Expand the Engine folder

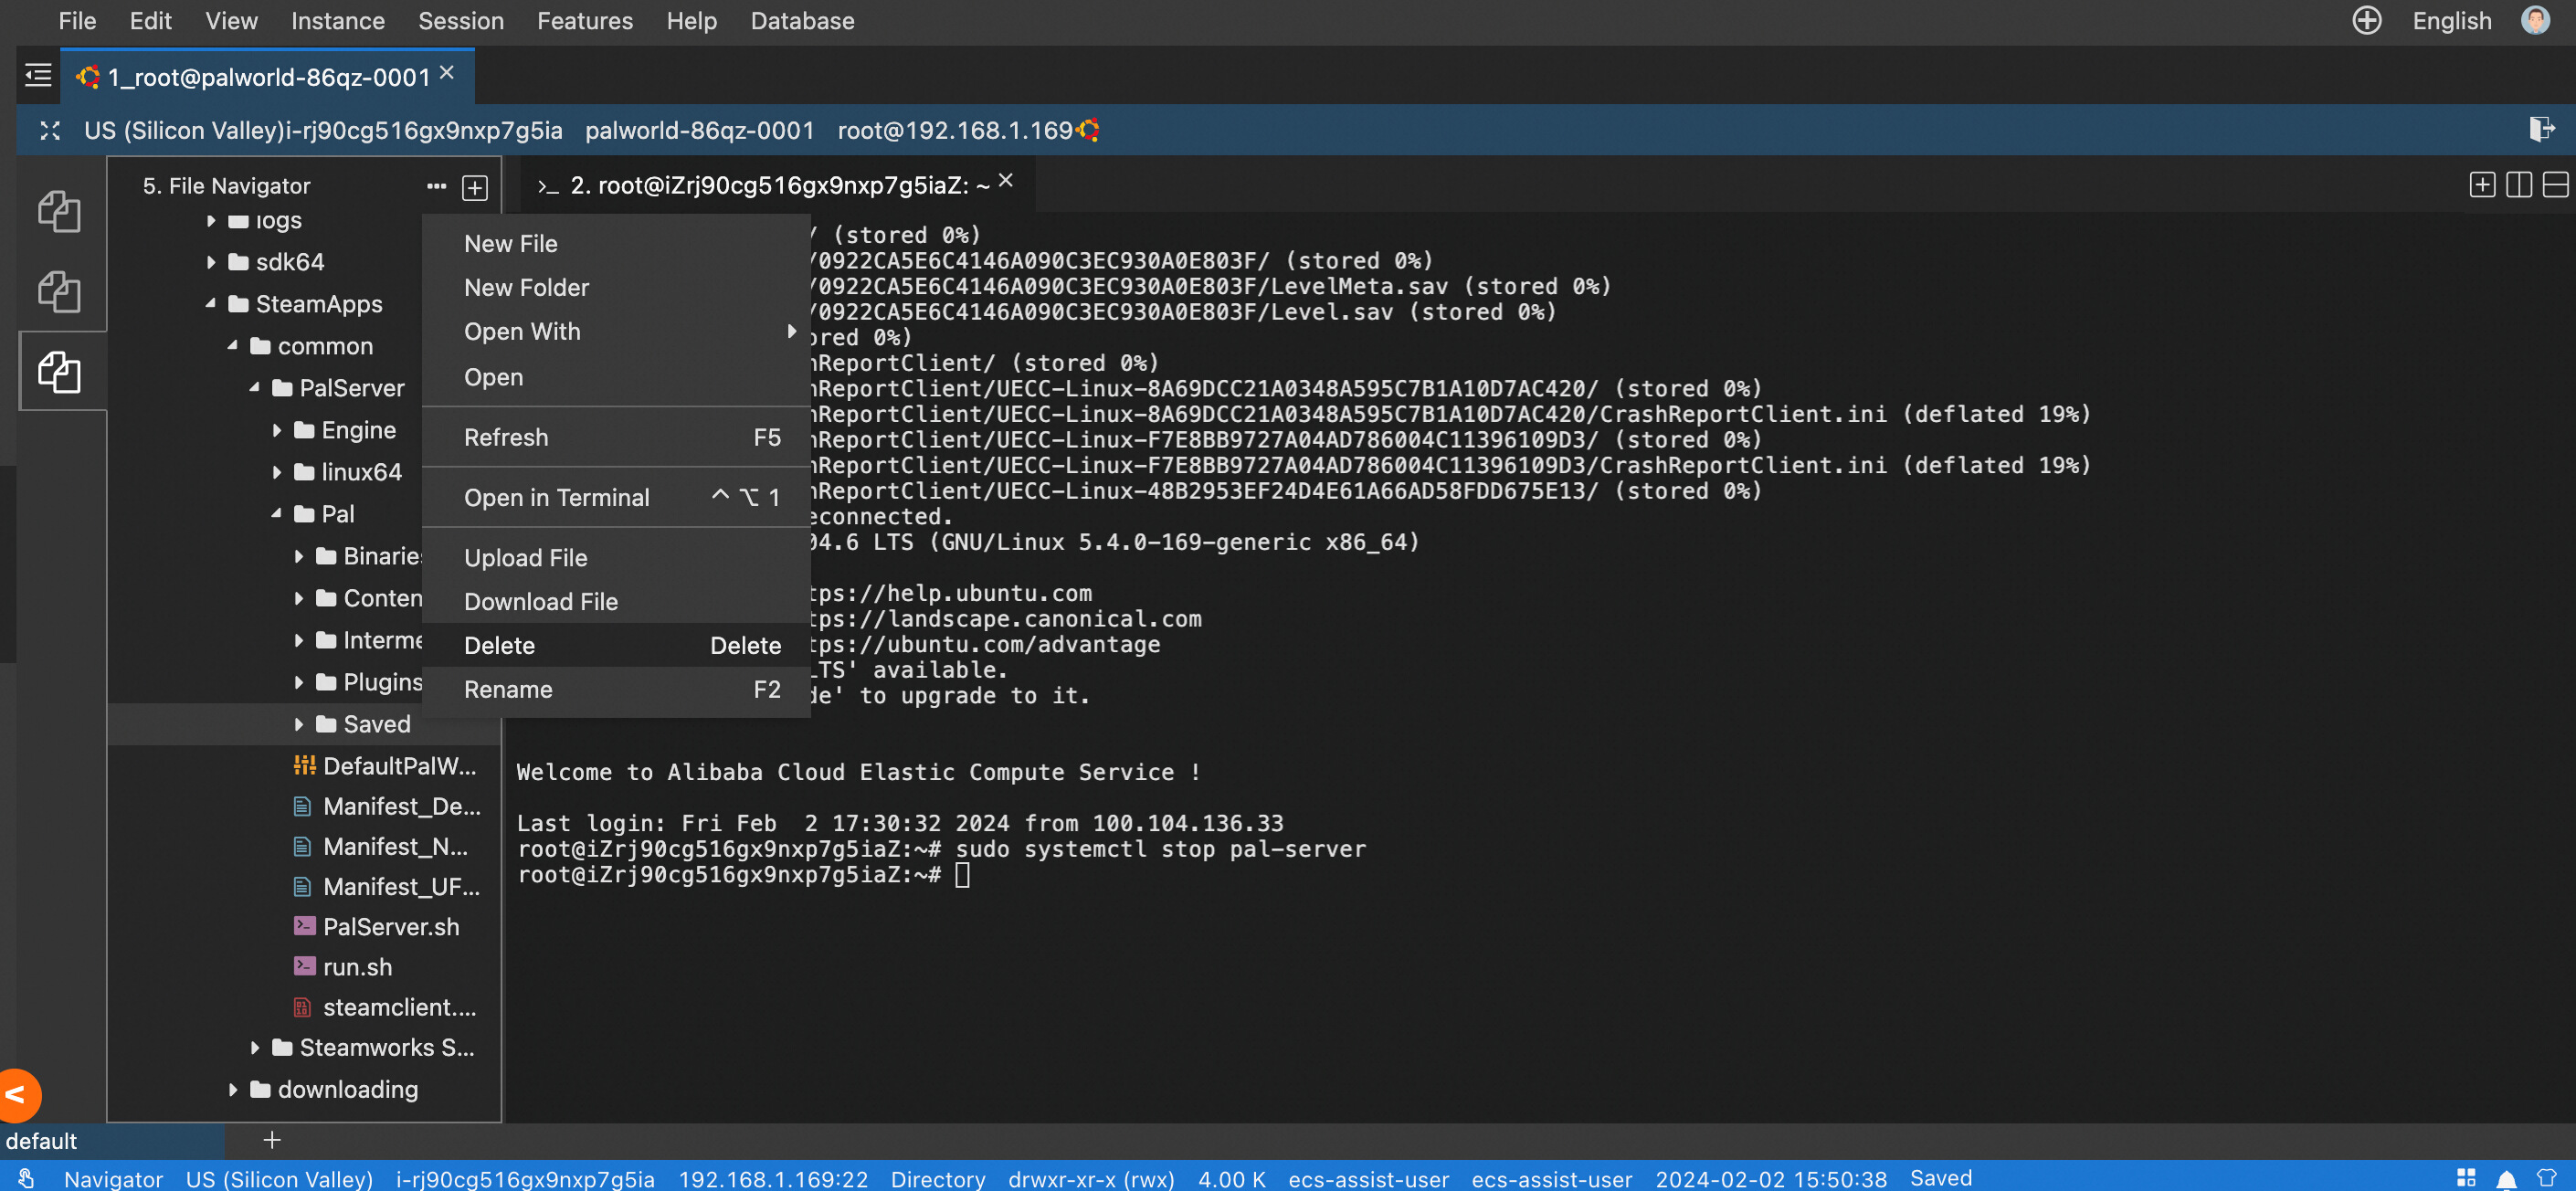coord(277,430)
